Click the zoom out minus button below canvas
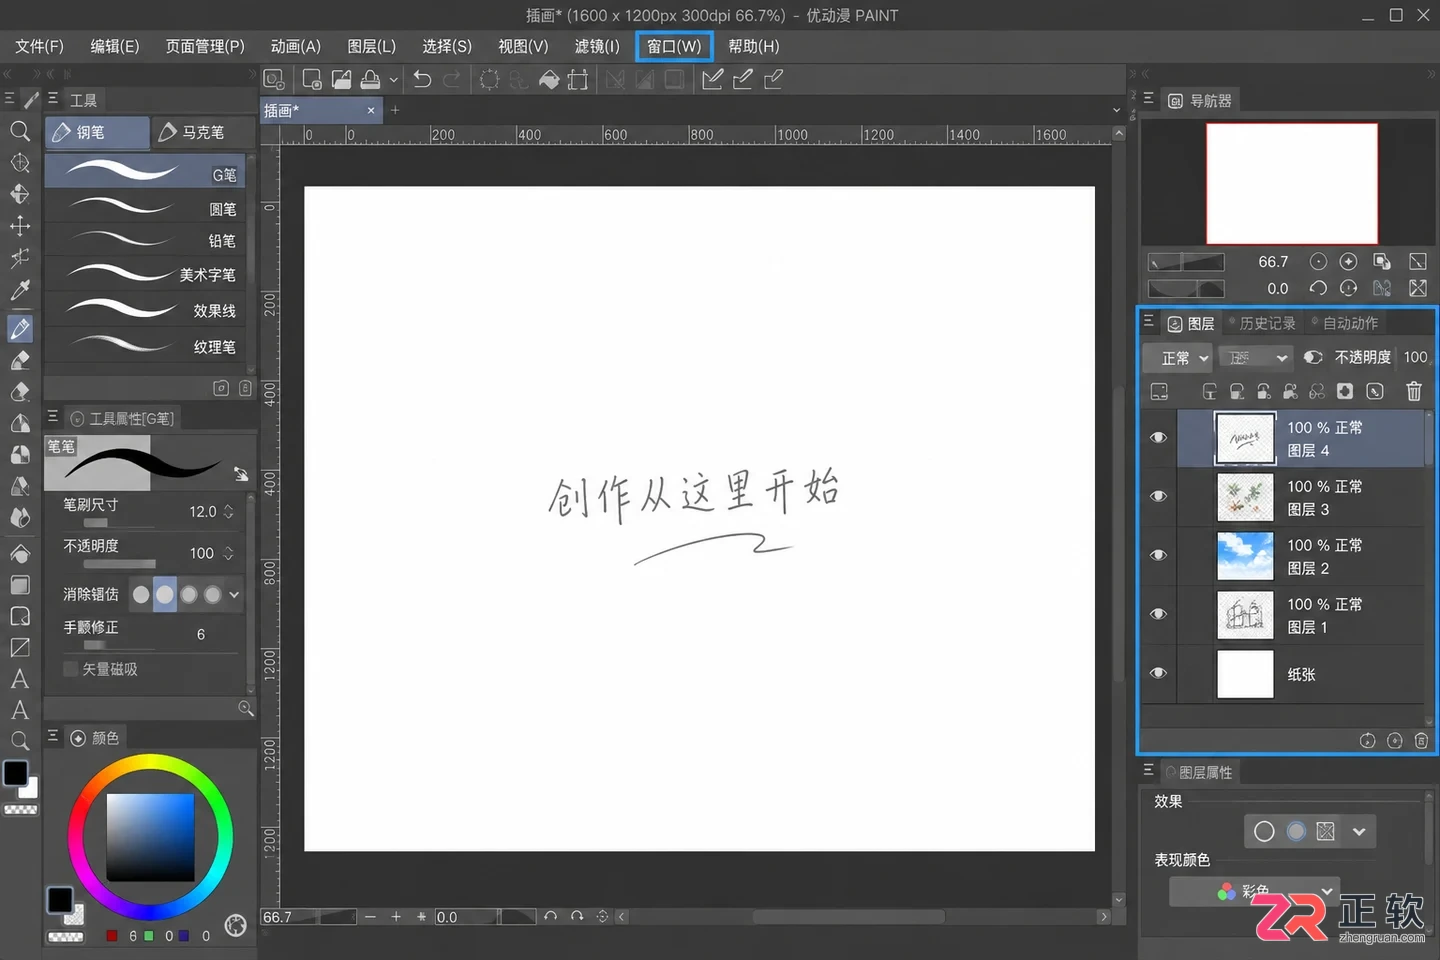The height and width of the screenshot is (960, 1440). click(x=370, y=916)
